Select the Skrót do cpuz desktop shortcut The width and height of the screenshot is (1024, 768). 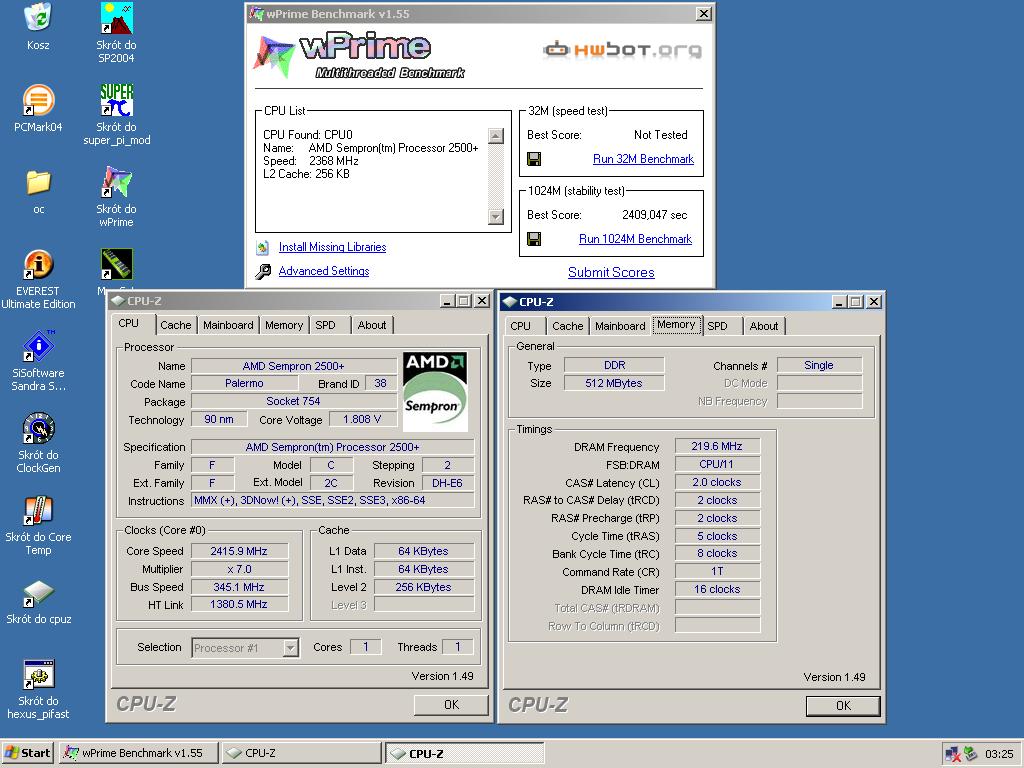point(38,593)
